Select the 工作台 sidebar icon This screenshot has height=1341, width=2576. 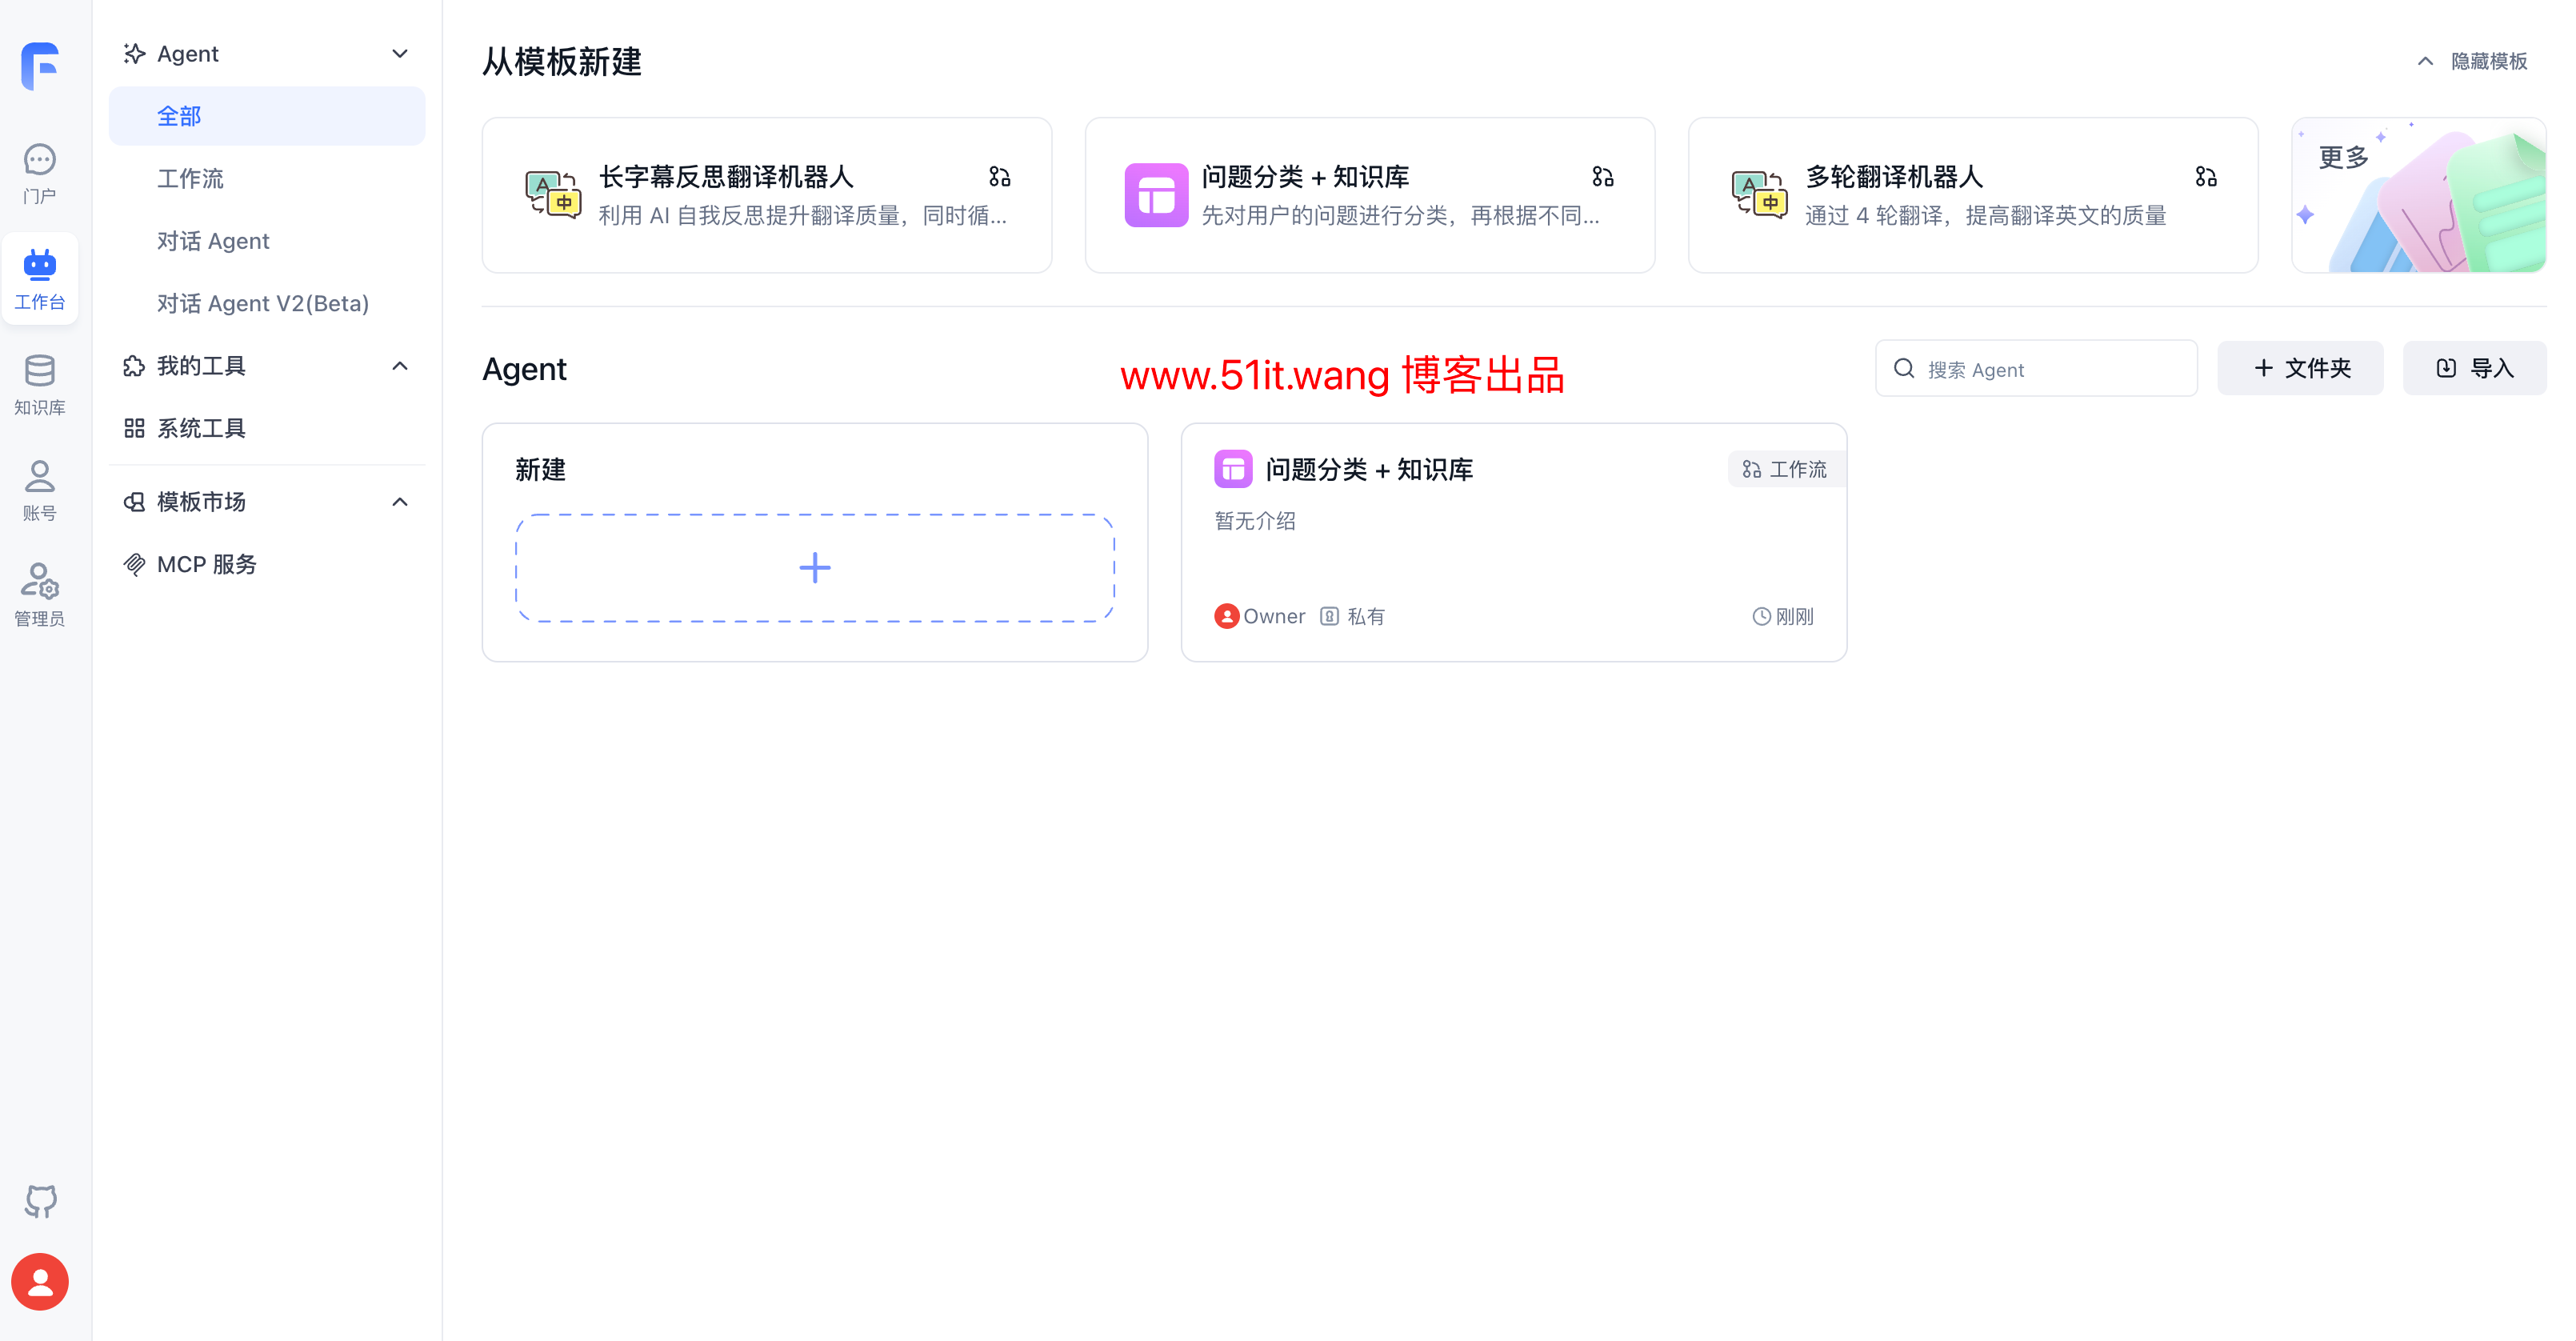tap(40, 278)
